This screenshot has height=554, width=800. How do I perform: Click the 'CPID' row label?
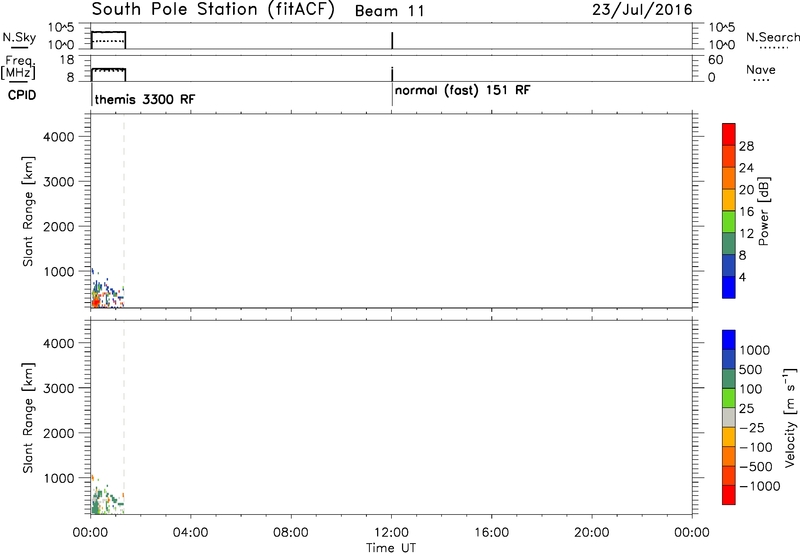[22, 95]
